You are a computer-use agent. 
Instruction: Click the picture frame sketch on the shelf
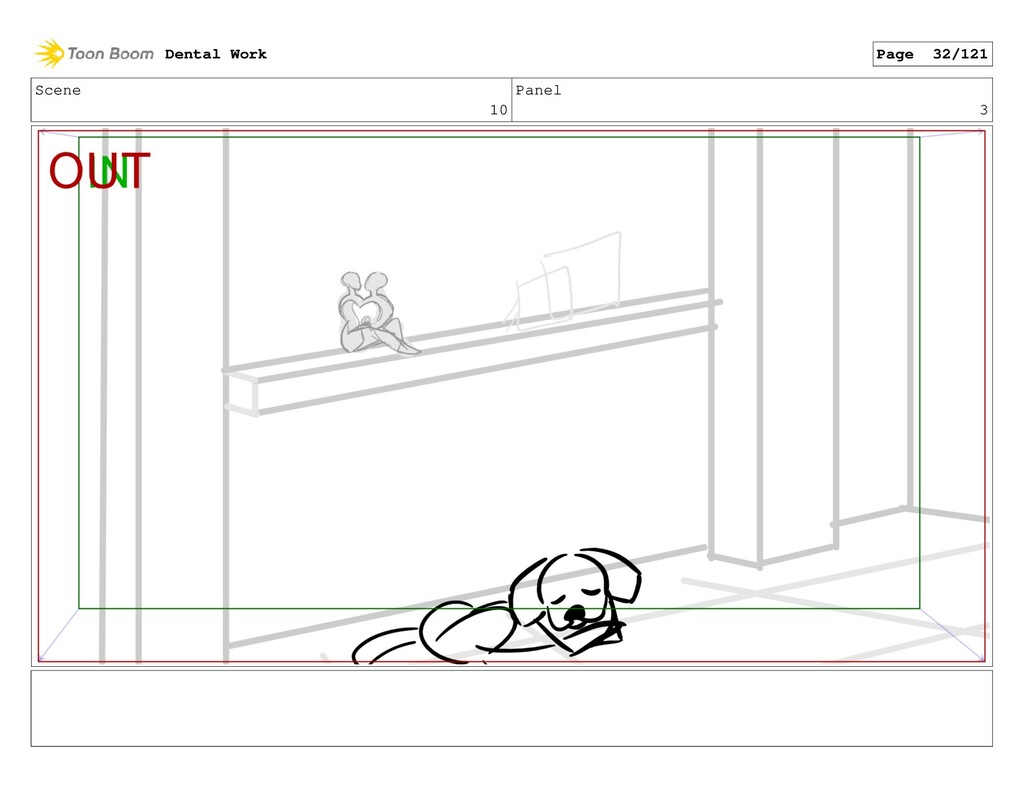[x=563, y=282]
